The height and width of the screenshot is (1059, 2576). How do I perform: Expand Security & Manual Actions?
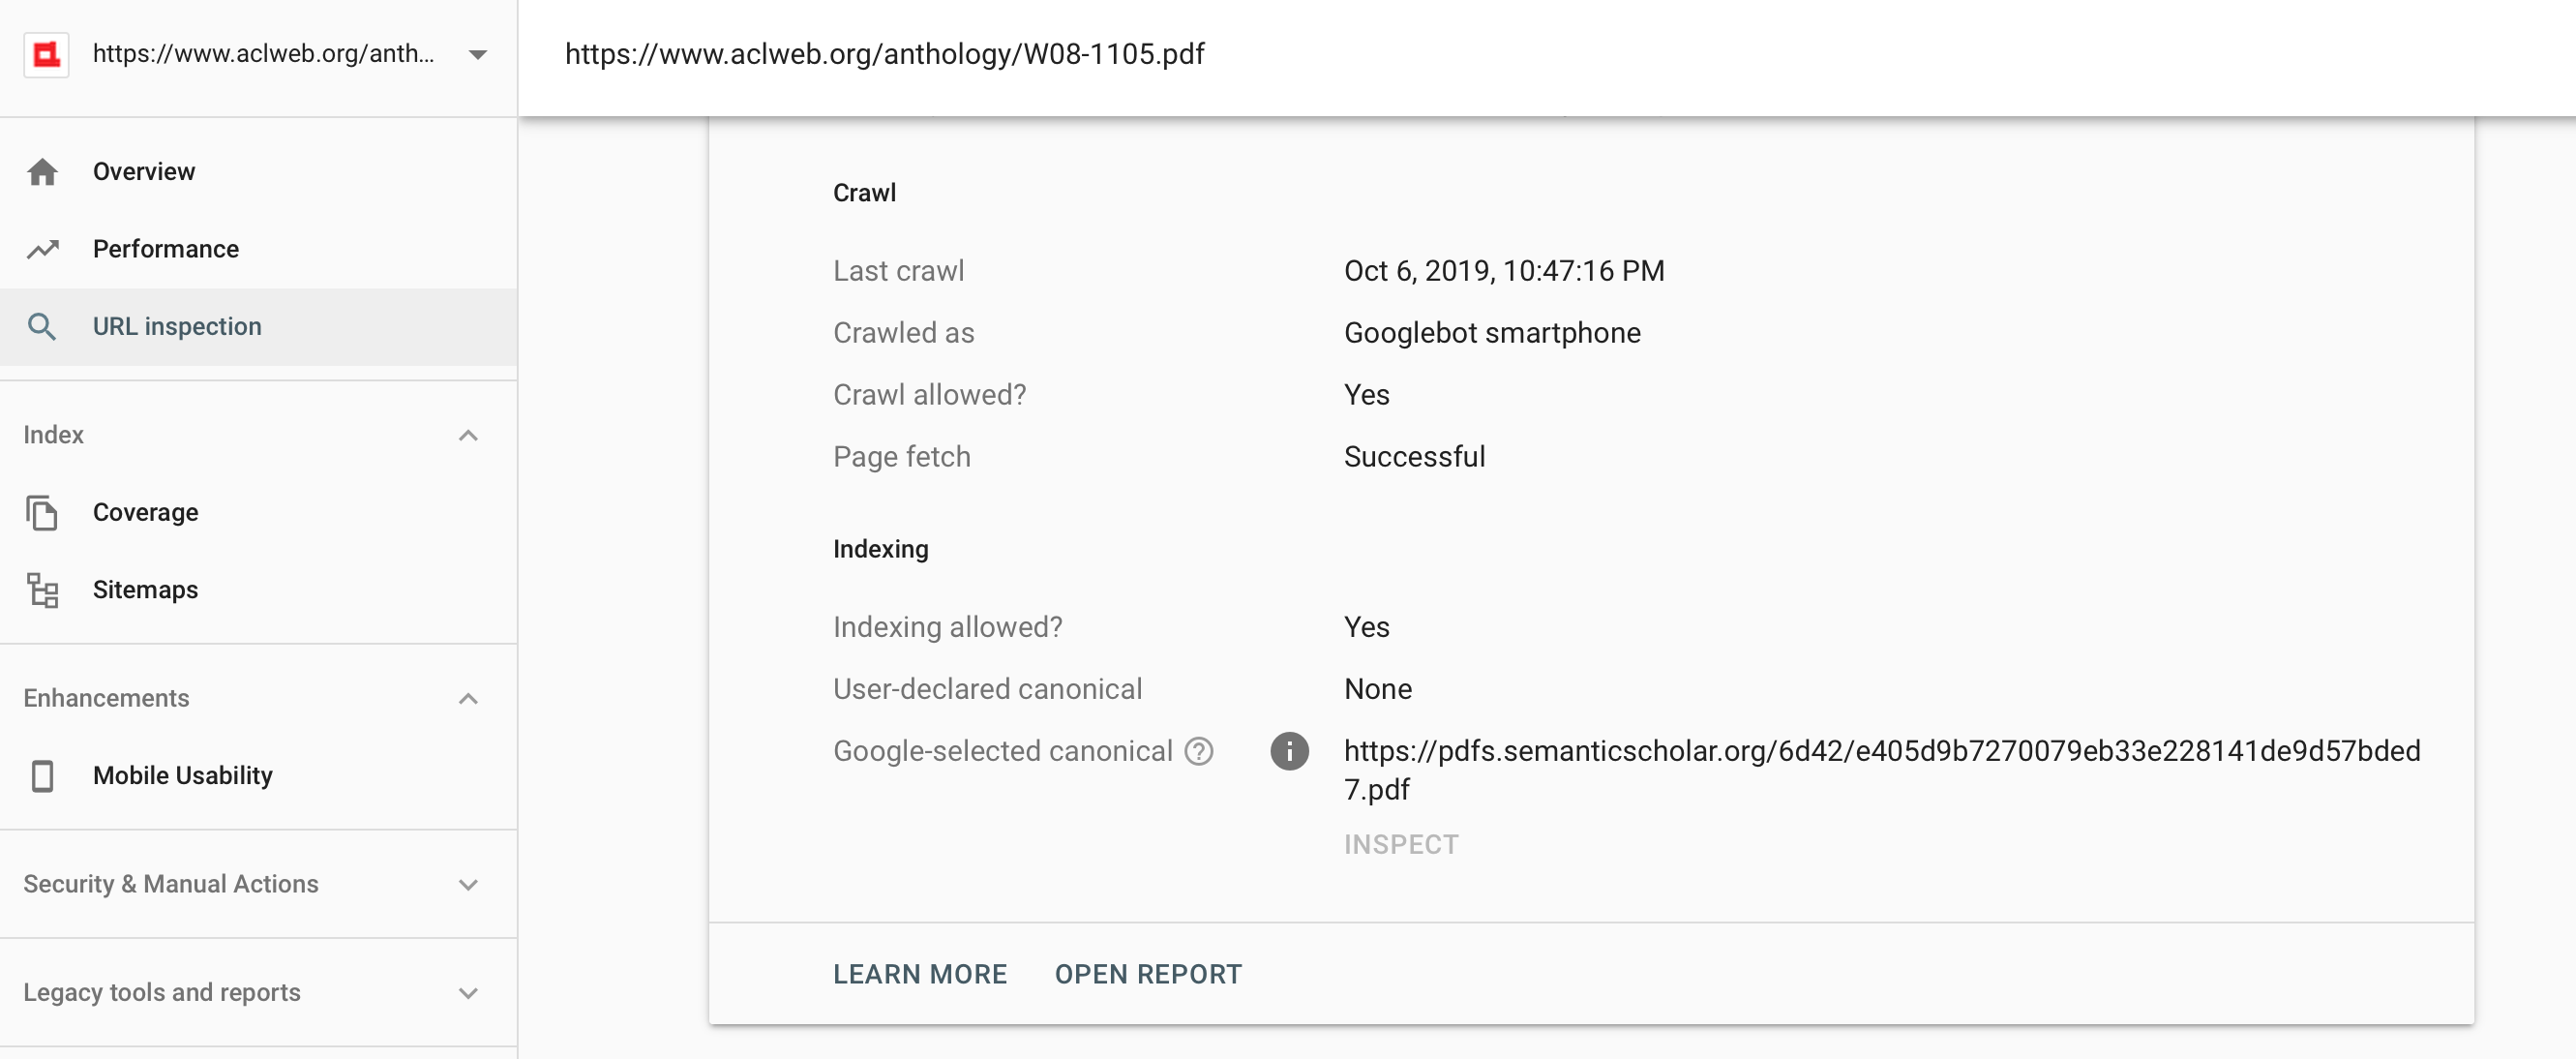click(x=468, y=884)
